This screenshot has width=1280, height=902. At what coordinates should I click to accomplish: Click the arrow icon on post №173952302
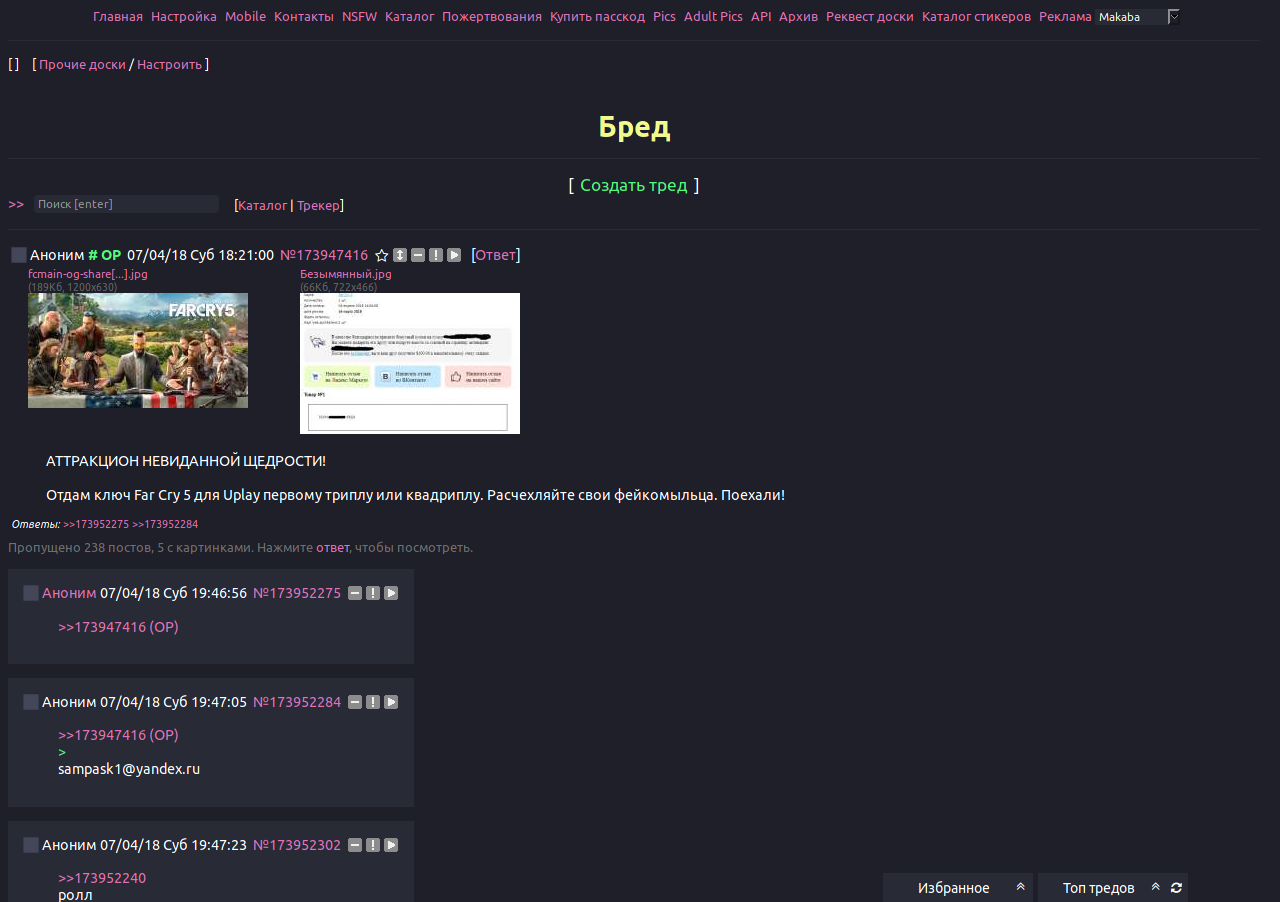[x=391, y=845]
